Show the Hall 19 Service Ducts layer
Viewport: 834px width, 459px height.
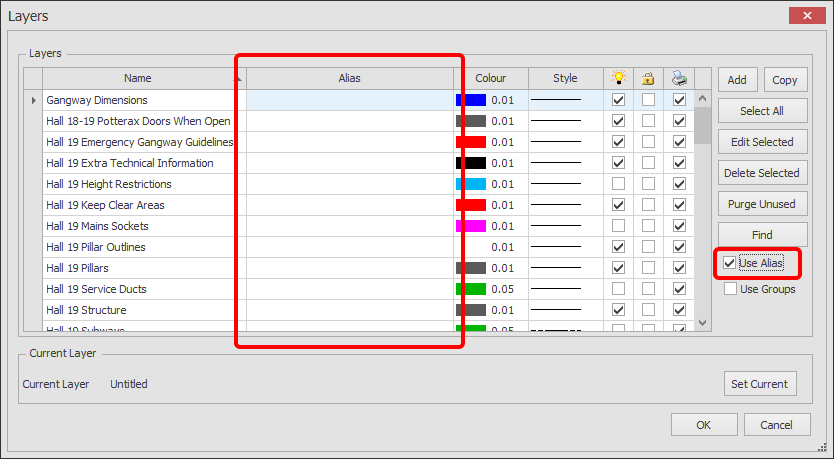coord(618,289)
